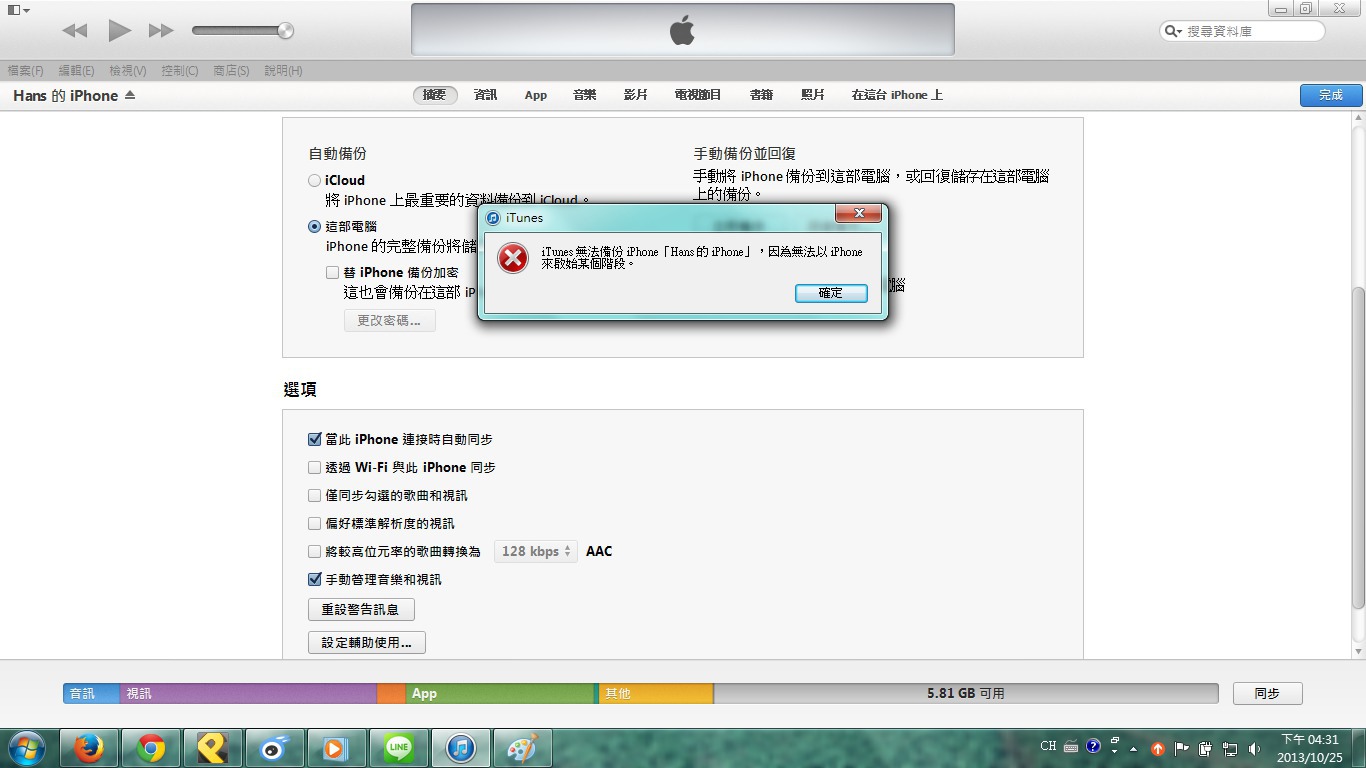Viewport: 1366px width, 768px height.
Task: Open the search magnifier options dropdown
Action: point(1172,31)
